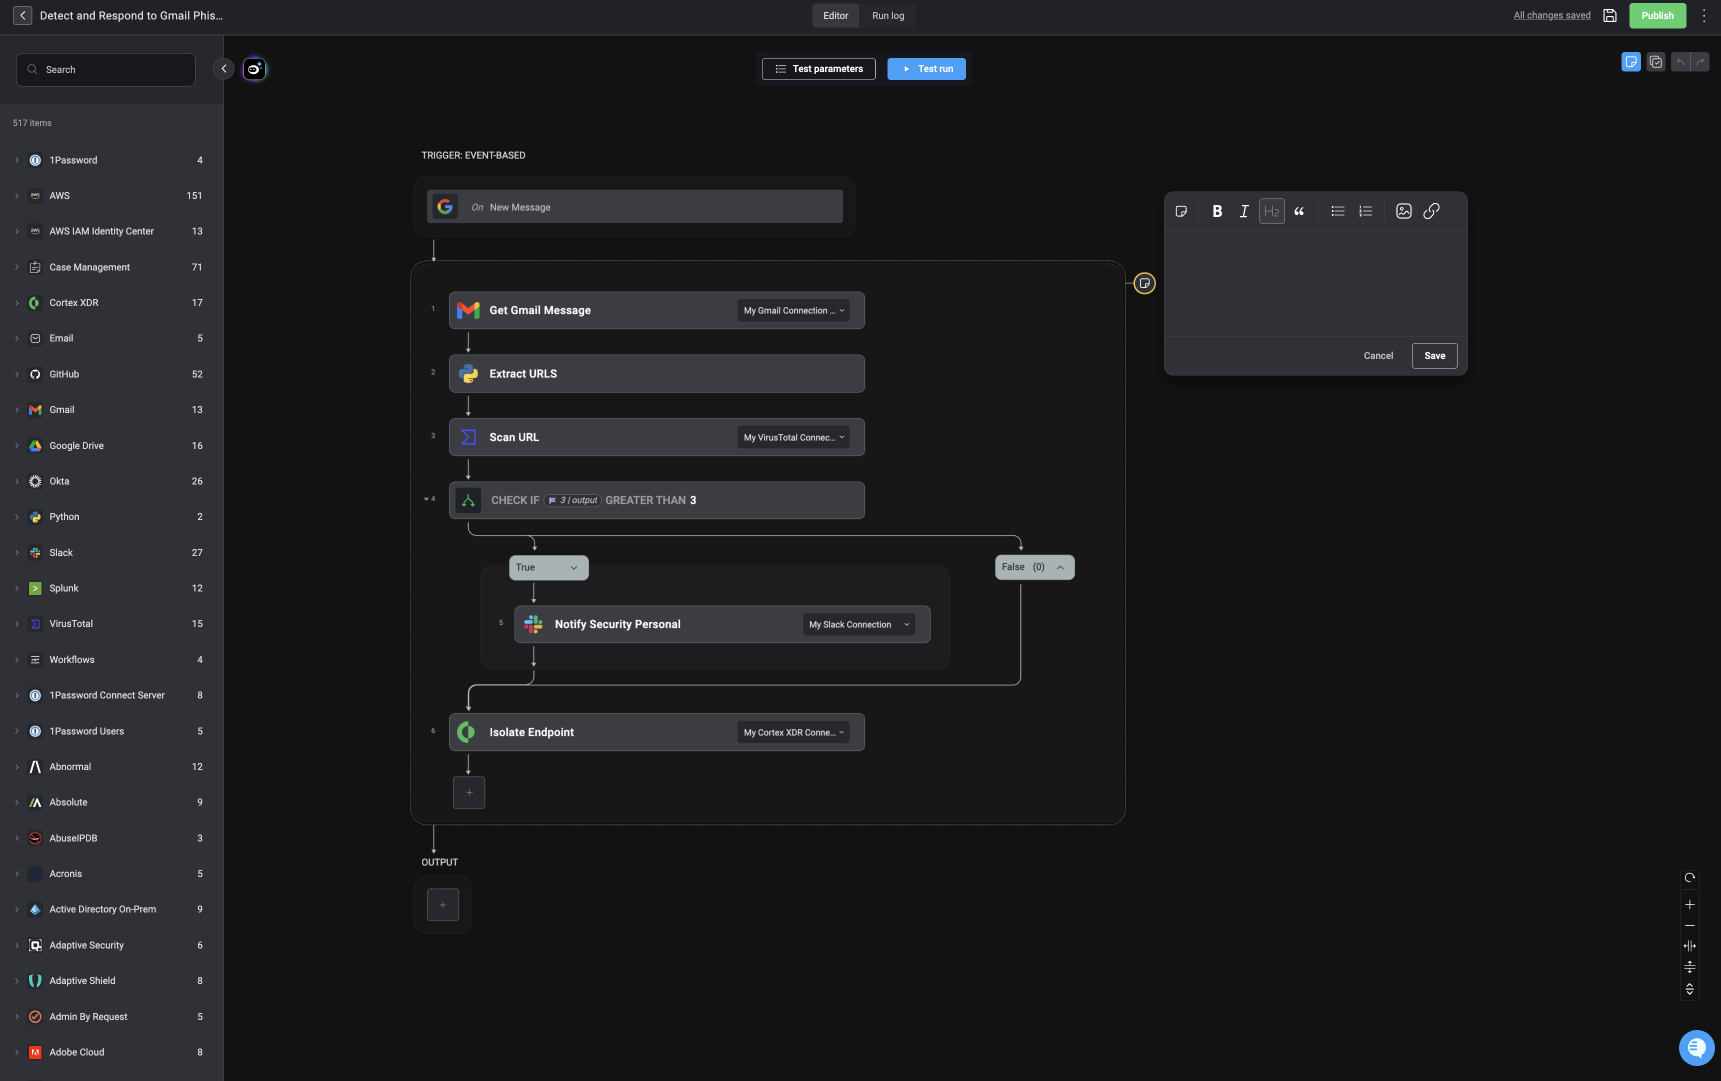Image resolution: width=1721 pixels, height=1081 pixels.
Task: Apply bold formatting in the note editor
Action: click(1217, 211)
